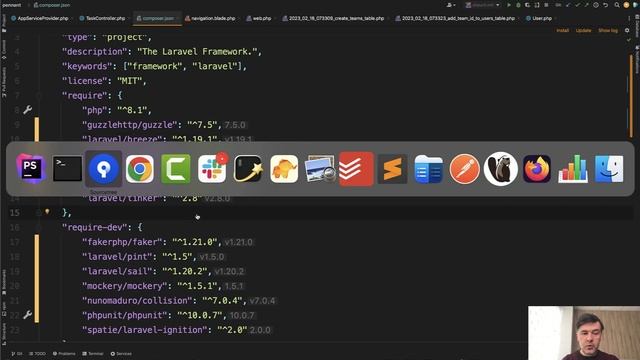Select the composer.json editor tab

click(157, 18)
